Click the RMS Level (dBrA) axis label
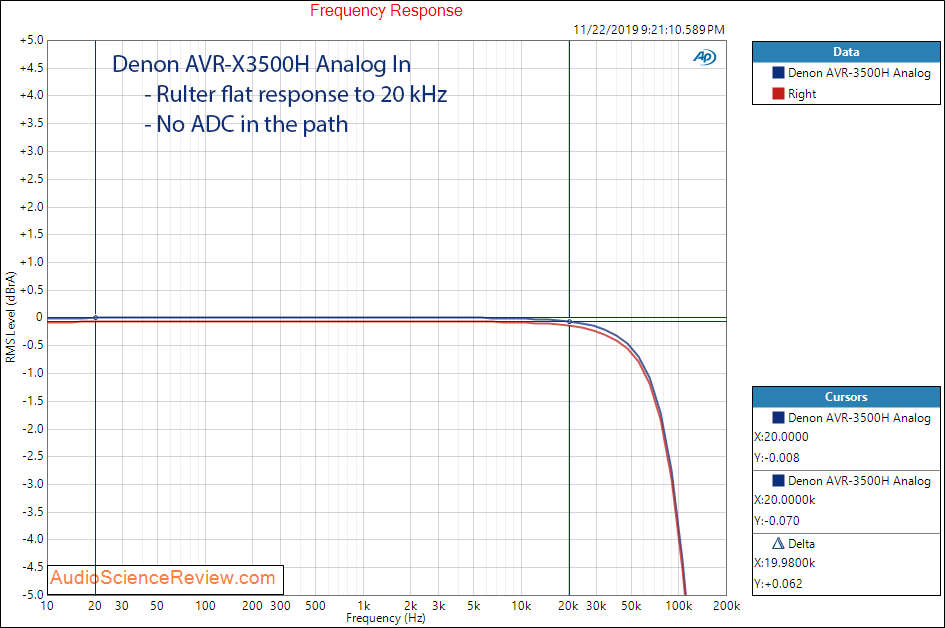This screenshot has width=945, height=628. tap(10, 316)
